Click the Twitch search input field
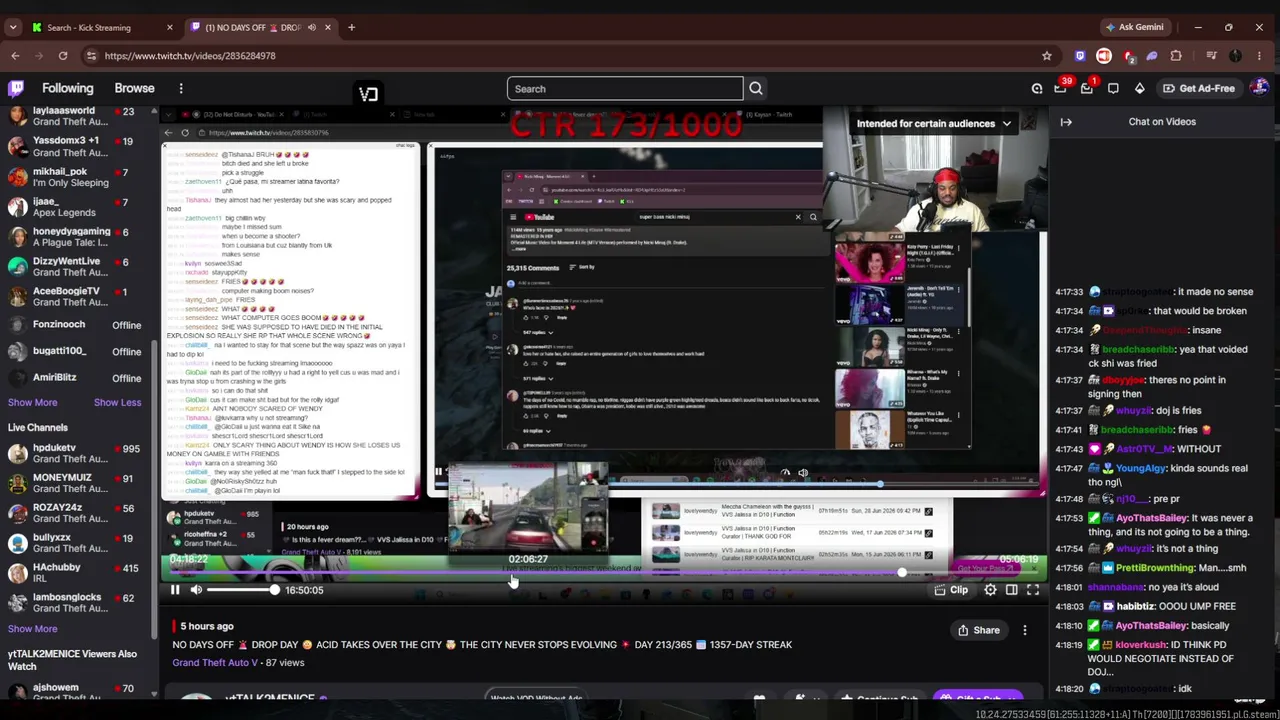The image size is (1280, 720). (x=625, y=89)
